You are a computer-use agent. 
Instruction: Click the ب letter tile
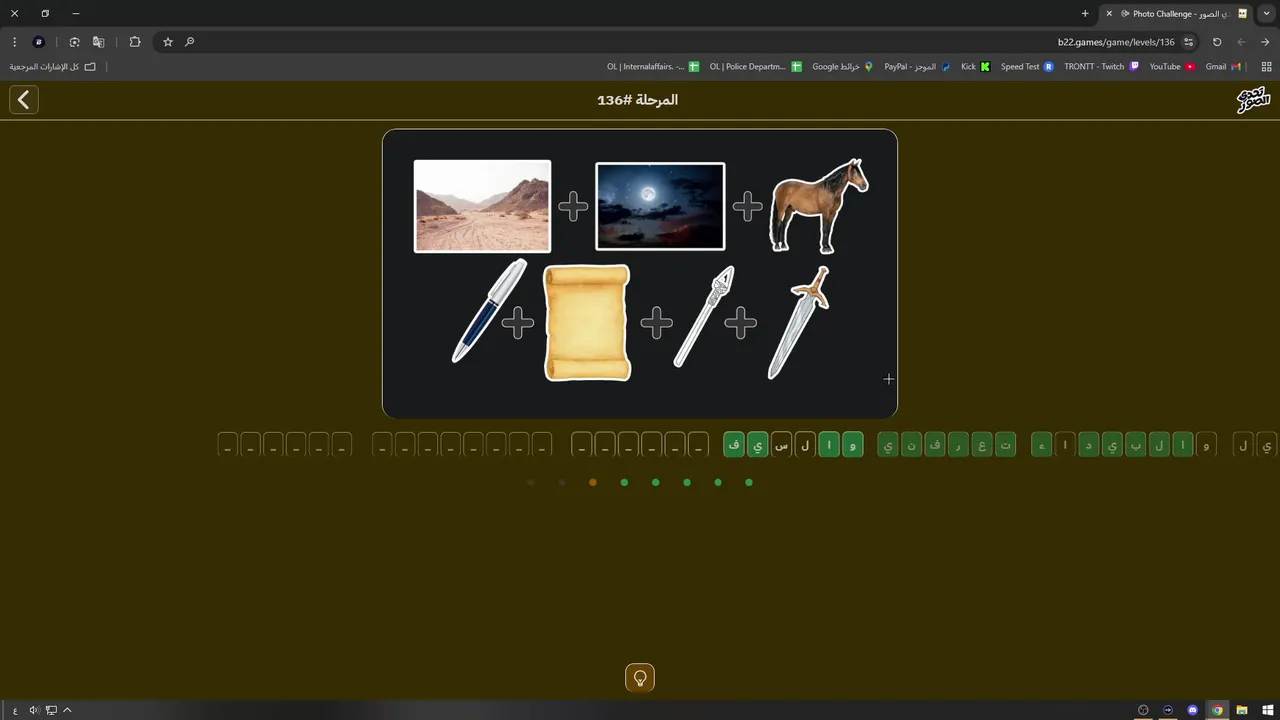click(1136, 445)
